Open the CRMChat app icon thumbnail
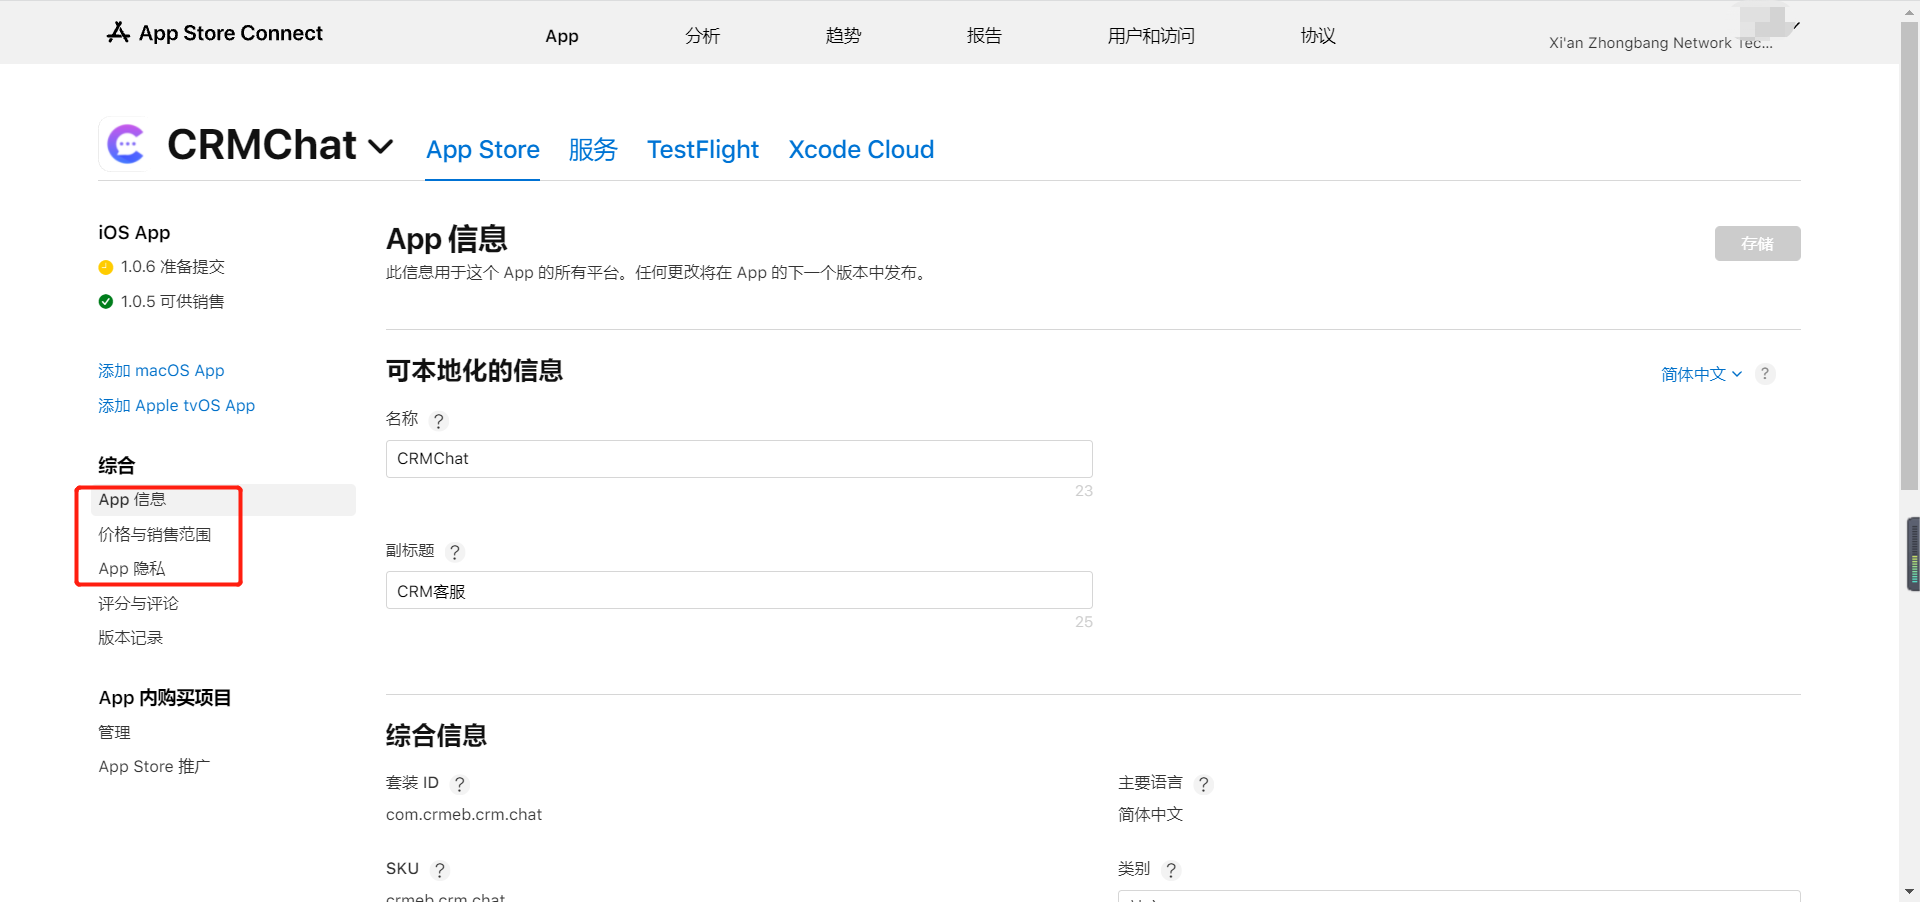The image size is (1920, 902). [125, 143]
